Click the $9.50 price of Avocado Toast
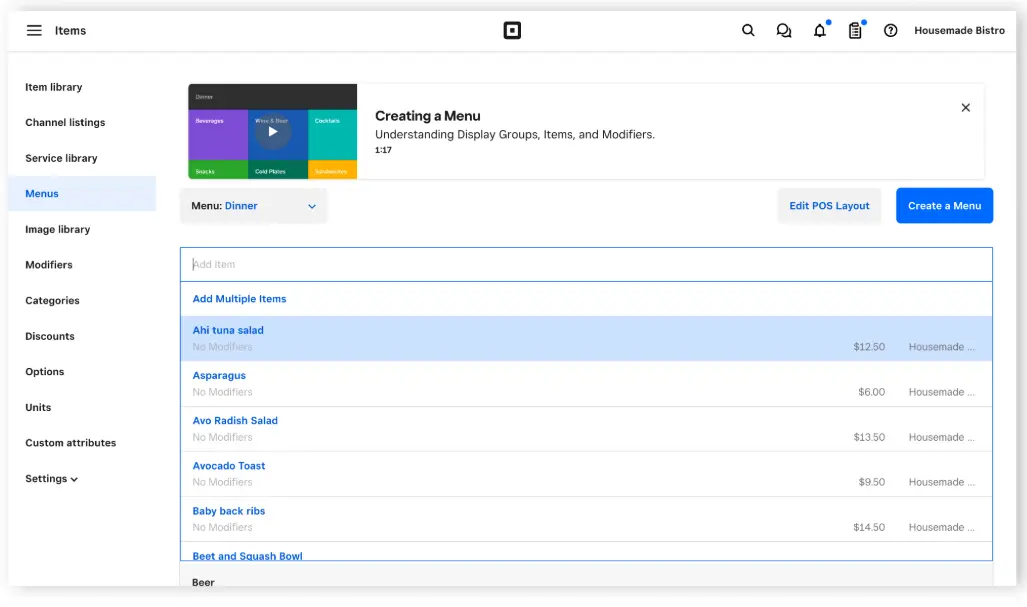The width and height of the screenshot is (1027, 607). tap(872, 482)
